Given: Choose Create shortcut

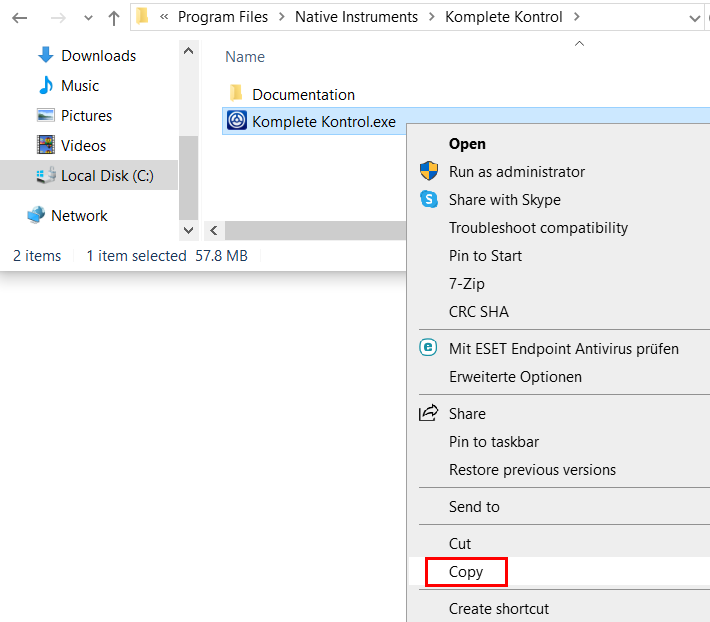Looking at the screenshot, I should (x=499, y=609).
